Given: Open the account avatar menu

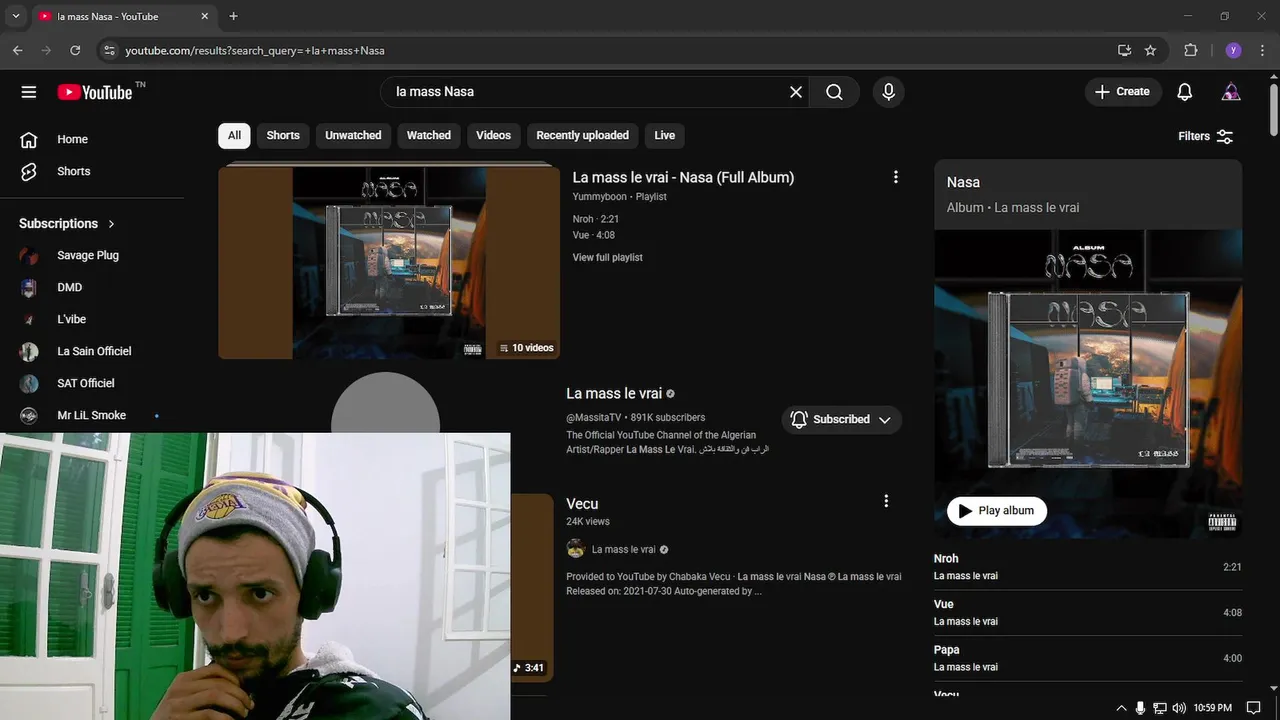Looking at the screenshot, I should tap(1231, 92).
